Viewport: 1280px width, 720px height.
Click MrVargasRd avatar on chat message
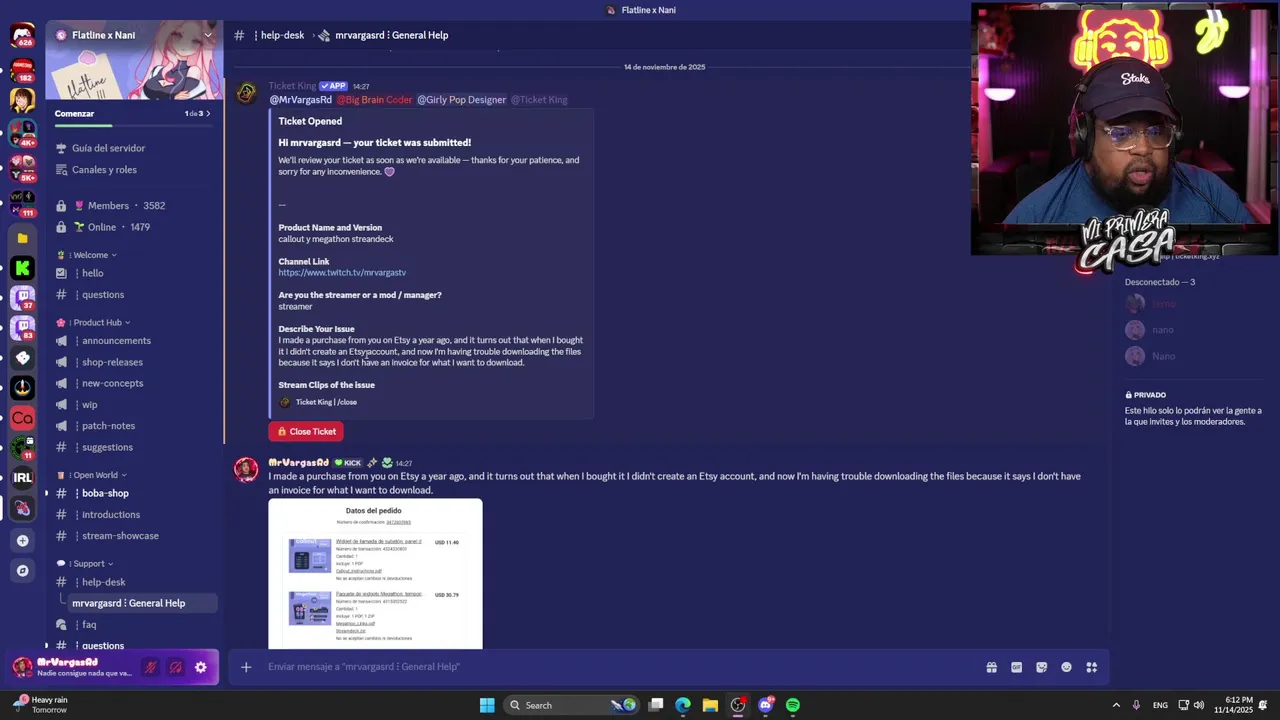[x=246, y=470]
